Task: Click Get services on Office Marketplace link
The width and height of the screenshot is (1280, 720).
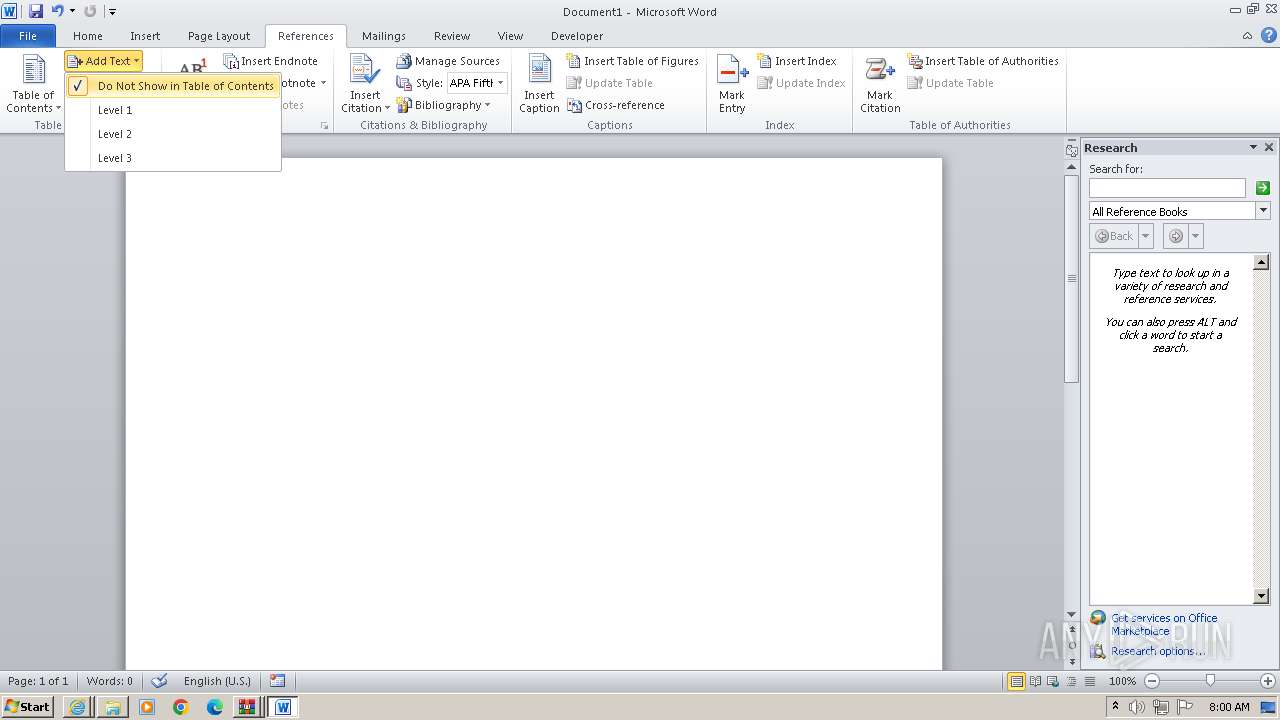Action: coord(1164,624)
